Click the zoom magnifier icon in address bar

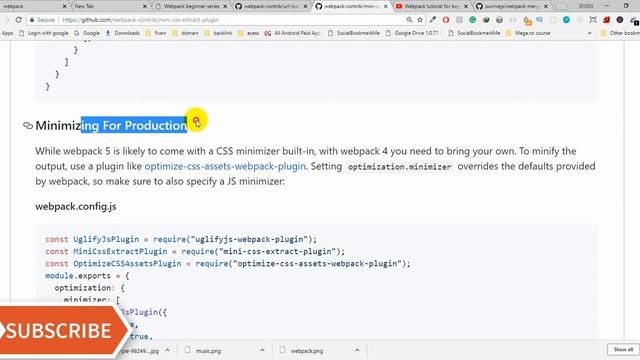(x=409, y=20)
